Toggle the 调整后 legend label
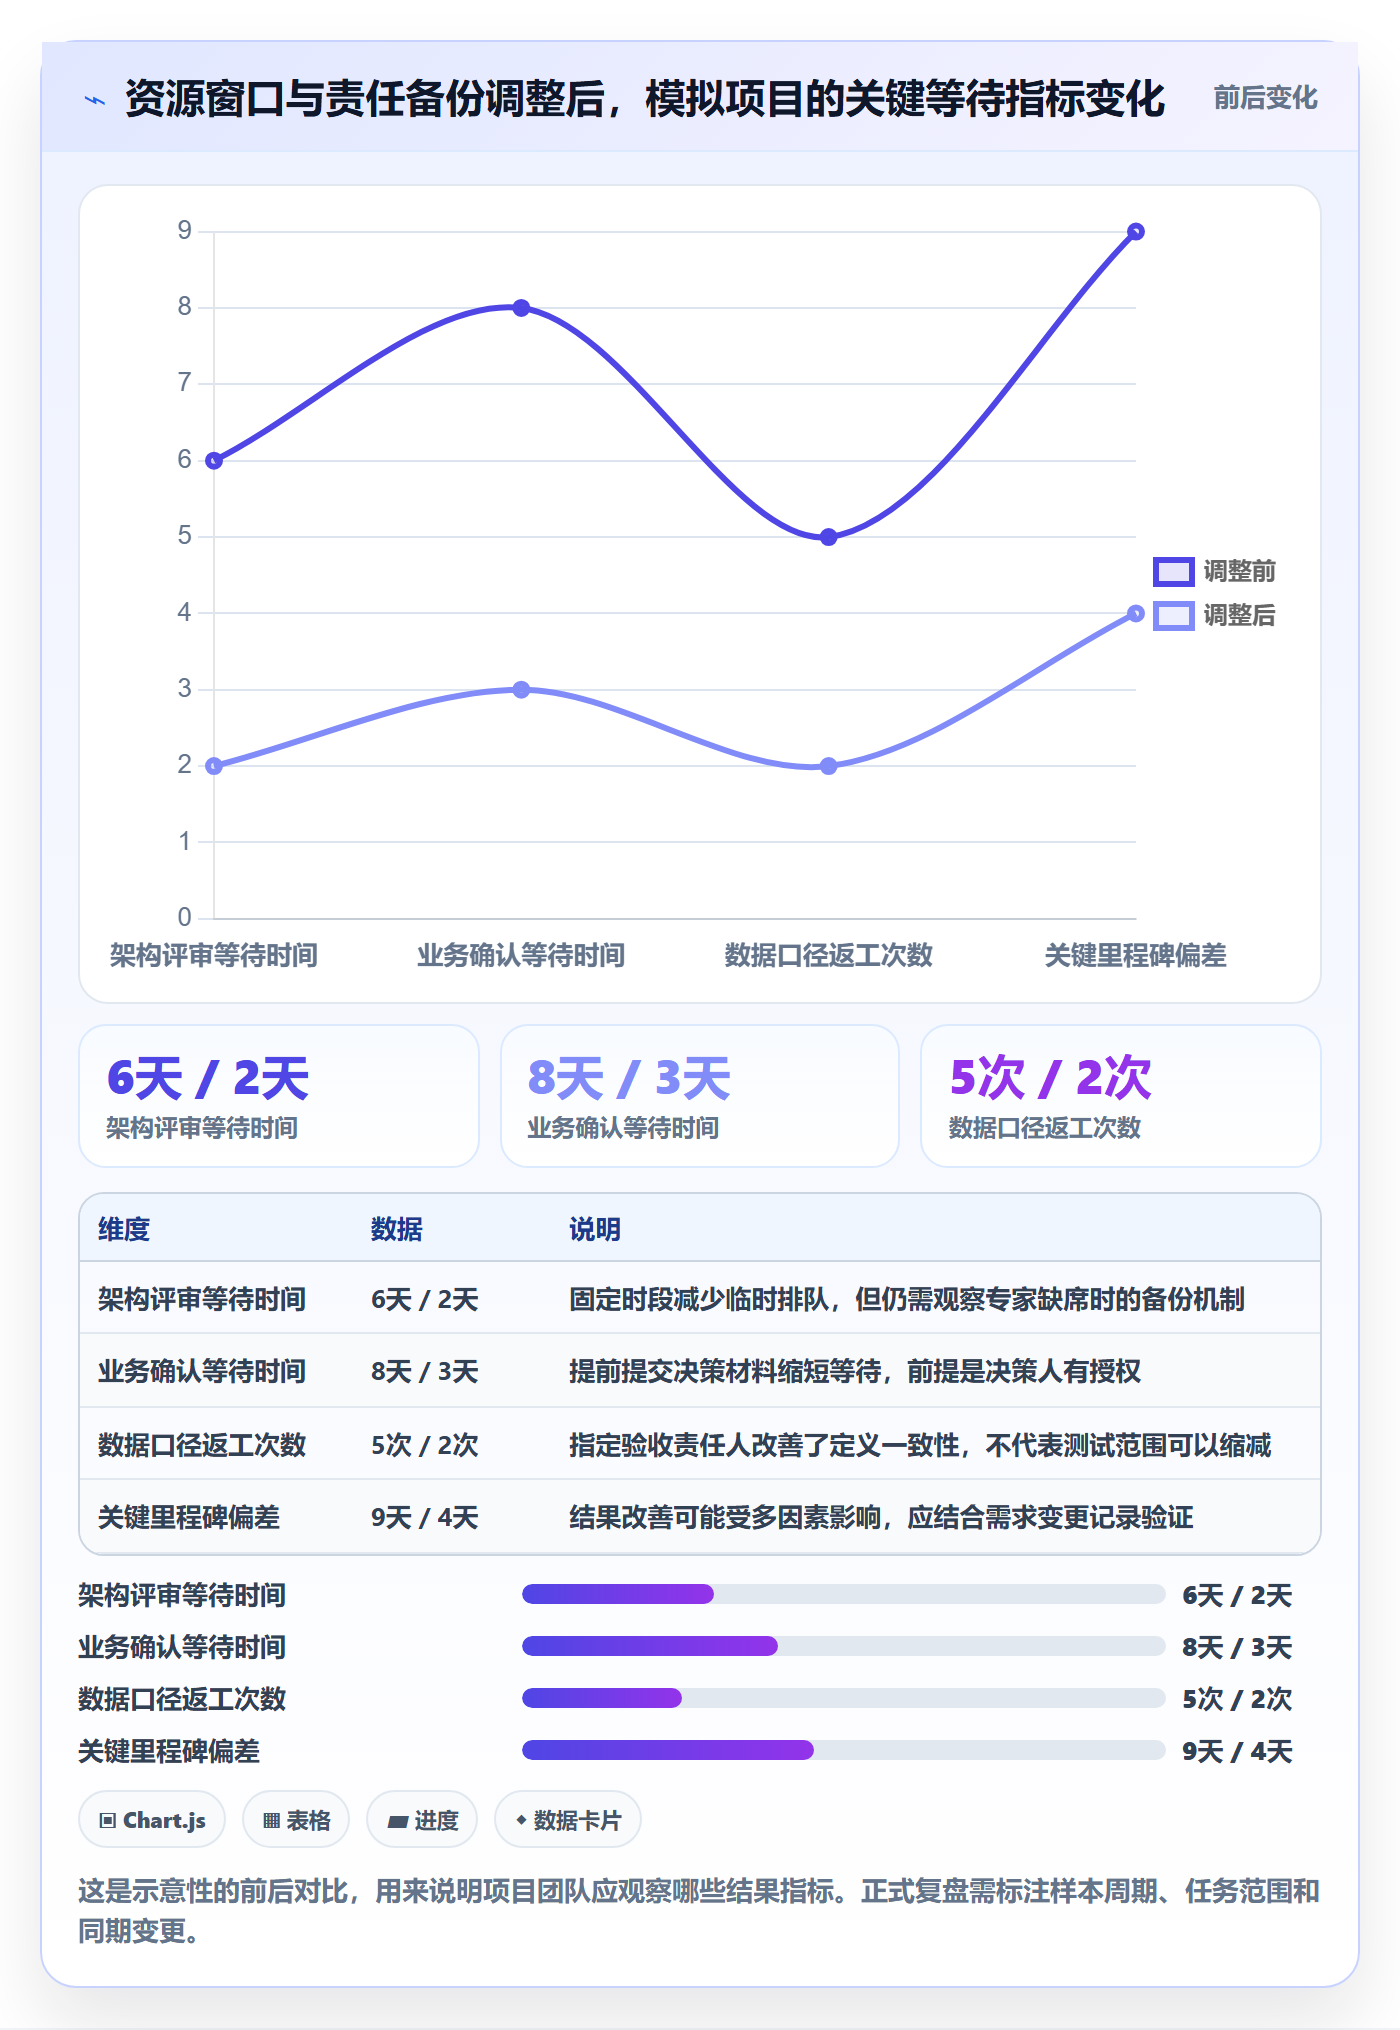This screenshot has height=2030, width=1400. [x=1239, y=615]
